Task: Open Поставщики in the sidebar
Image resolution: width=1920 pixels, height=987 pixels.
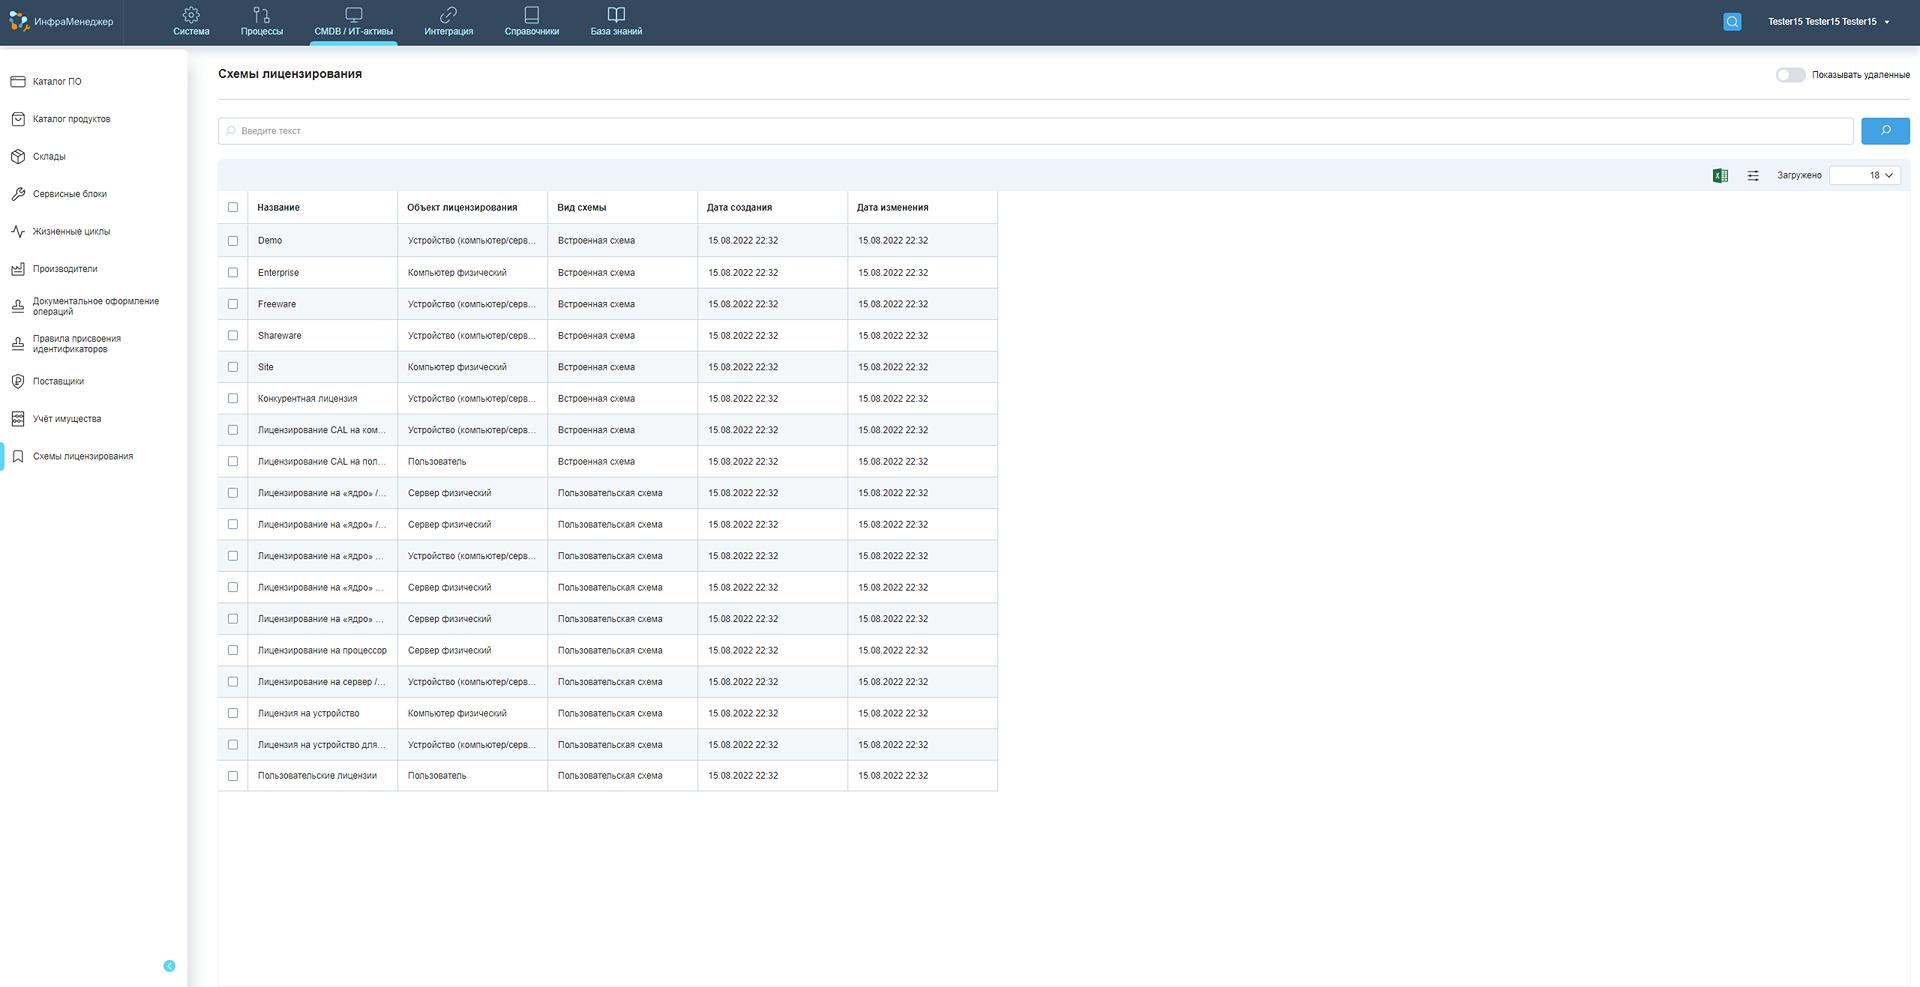Action: 58,382
